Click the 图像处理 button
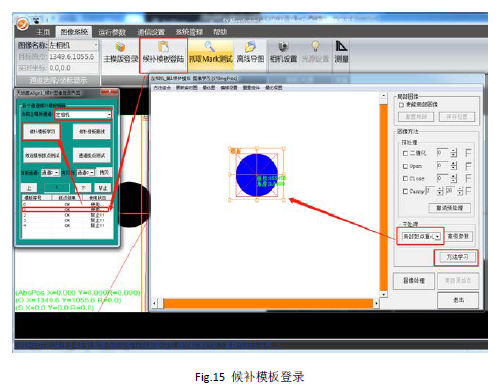 [x=414, y=281]
